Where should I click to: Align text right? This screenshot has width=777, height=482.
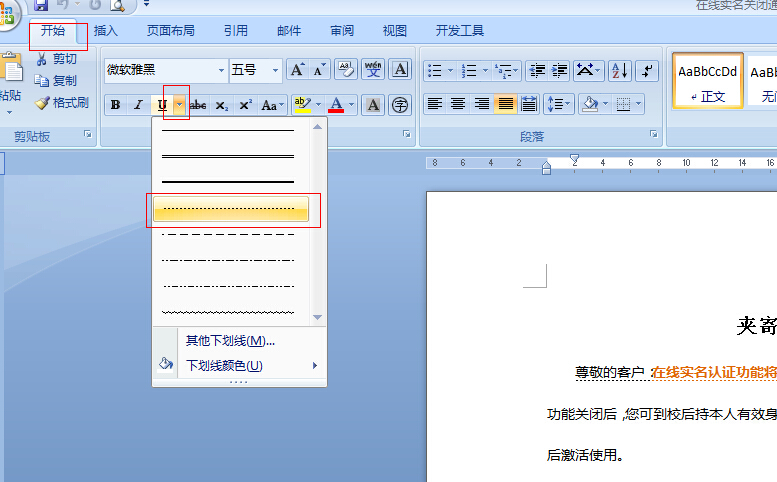point(482,104)
